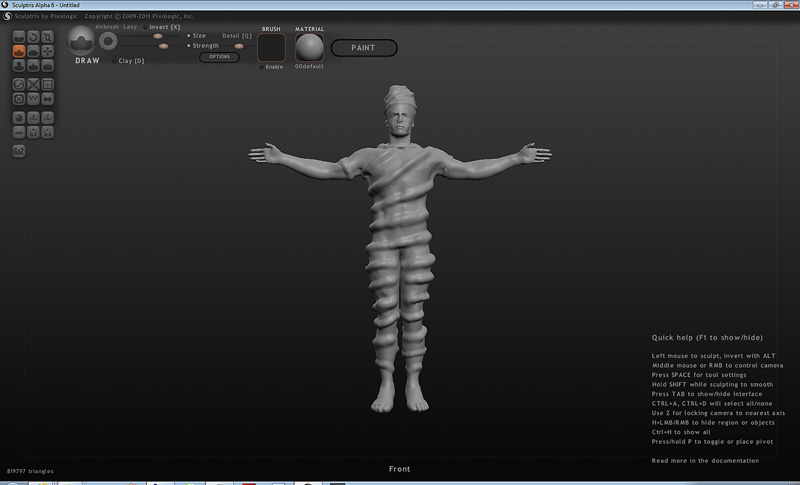Viewport: 800px width, 485px height.
Task: Select the Flatten tool icon
Action: click(34, 50)
